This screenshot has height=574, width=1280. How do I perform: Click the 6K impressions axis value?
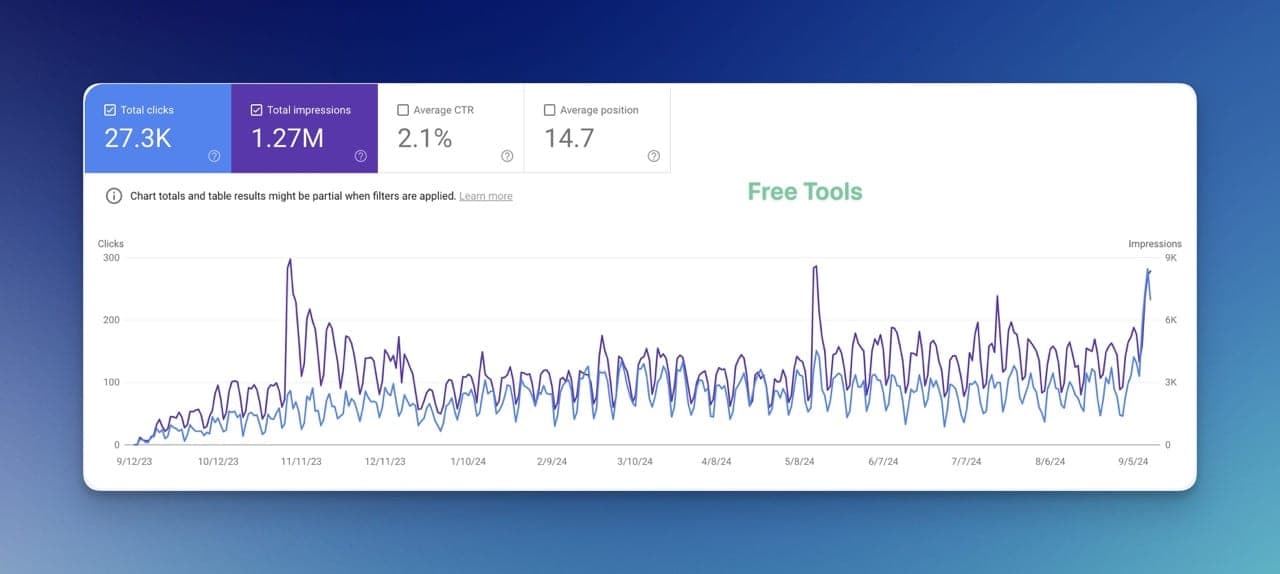click(1171, 320)
